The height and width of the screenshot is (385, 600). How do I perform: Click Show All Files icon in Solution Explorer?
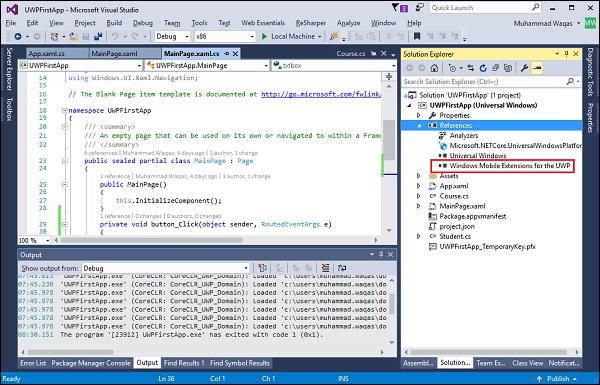(x=508, y=68)
